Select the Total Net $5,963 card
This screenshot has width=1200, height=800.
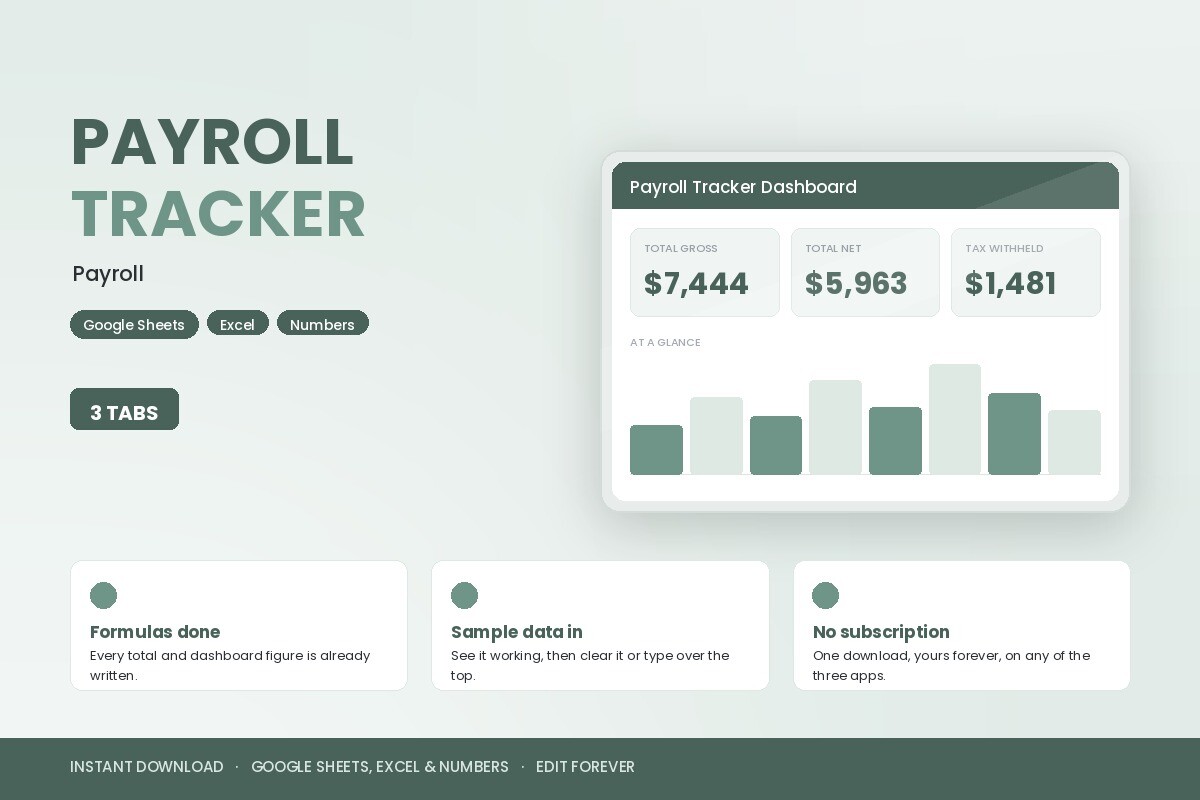coord(865,272)
